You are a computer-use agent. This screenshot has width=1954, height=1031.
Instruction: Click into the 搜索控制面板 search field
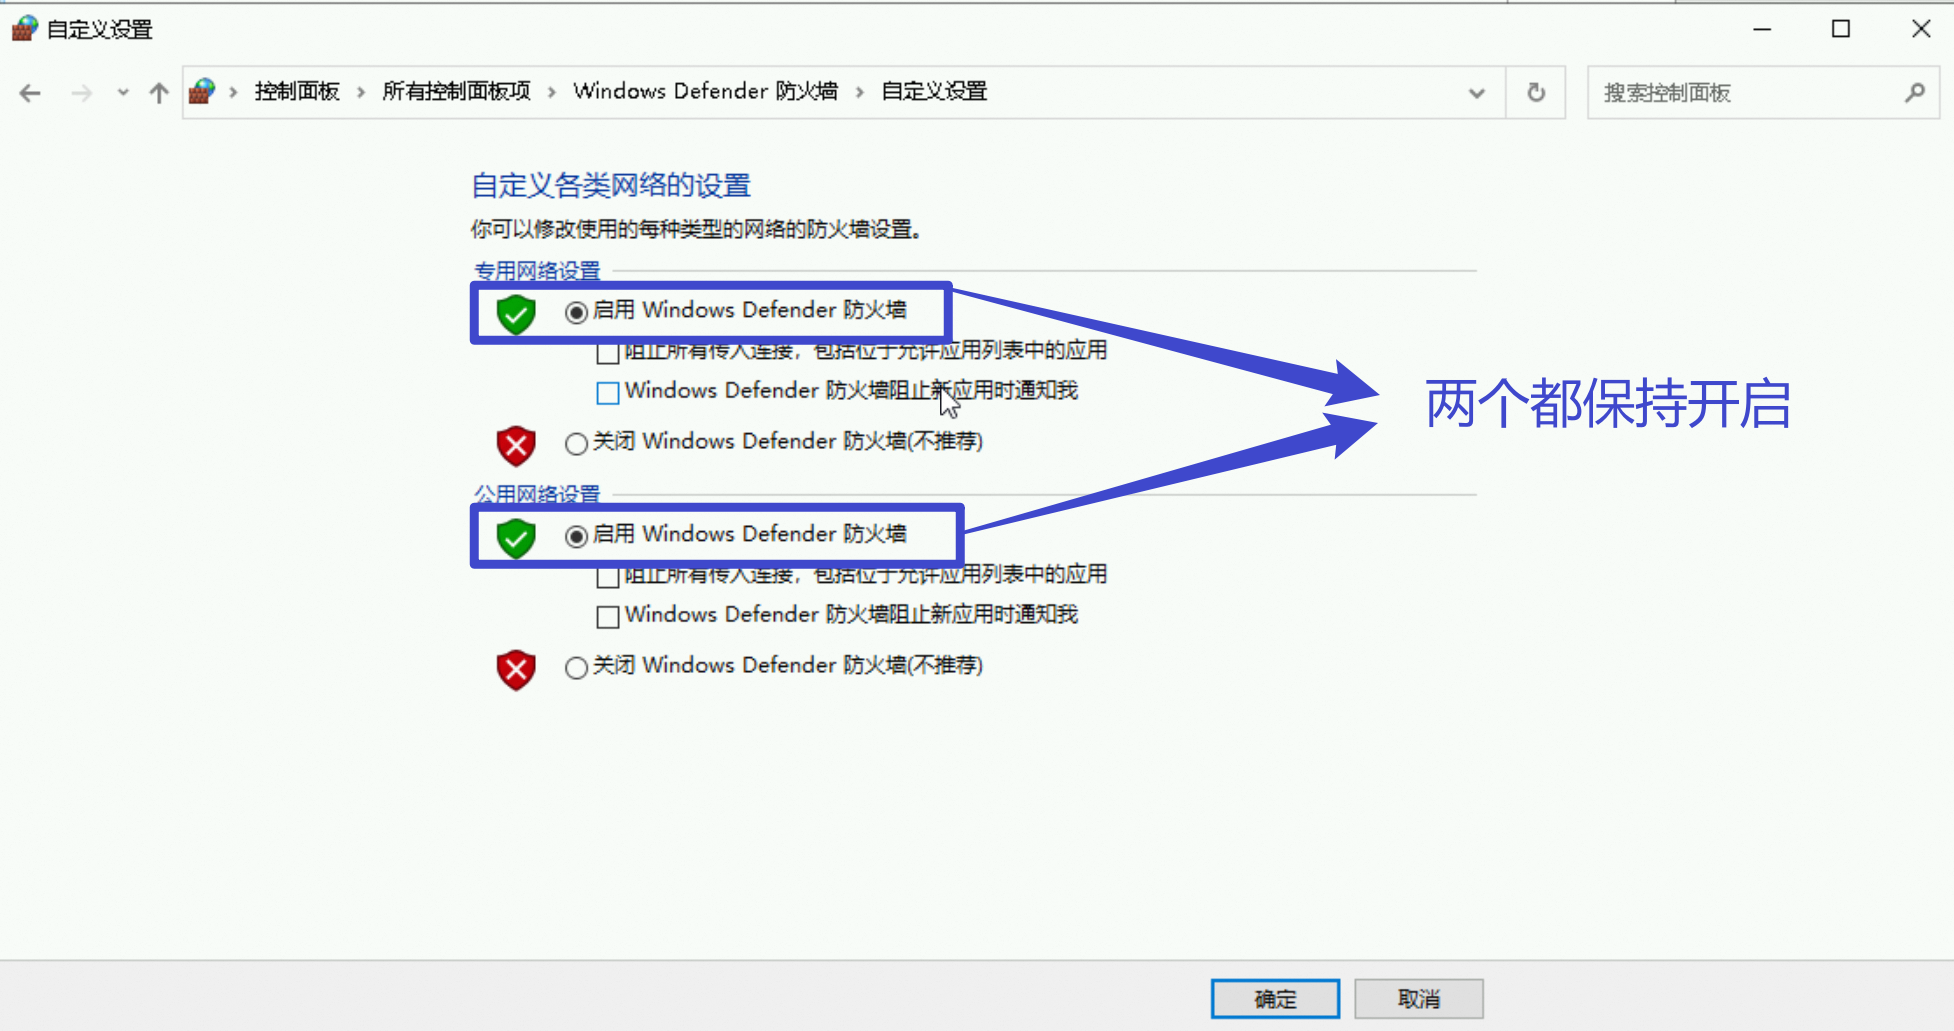pos(1746,93)
